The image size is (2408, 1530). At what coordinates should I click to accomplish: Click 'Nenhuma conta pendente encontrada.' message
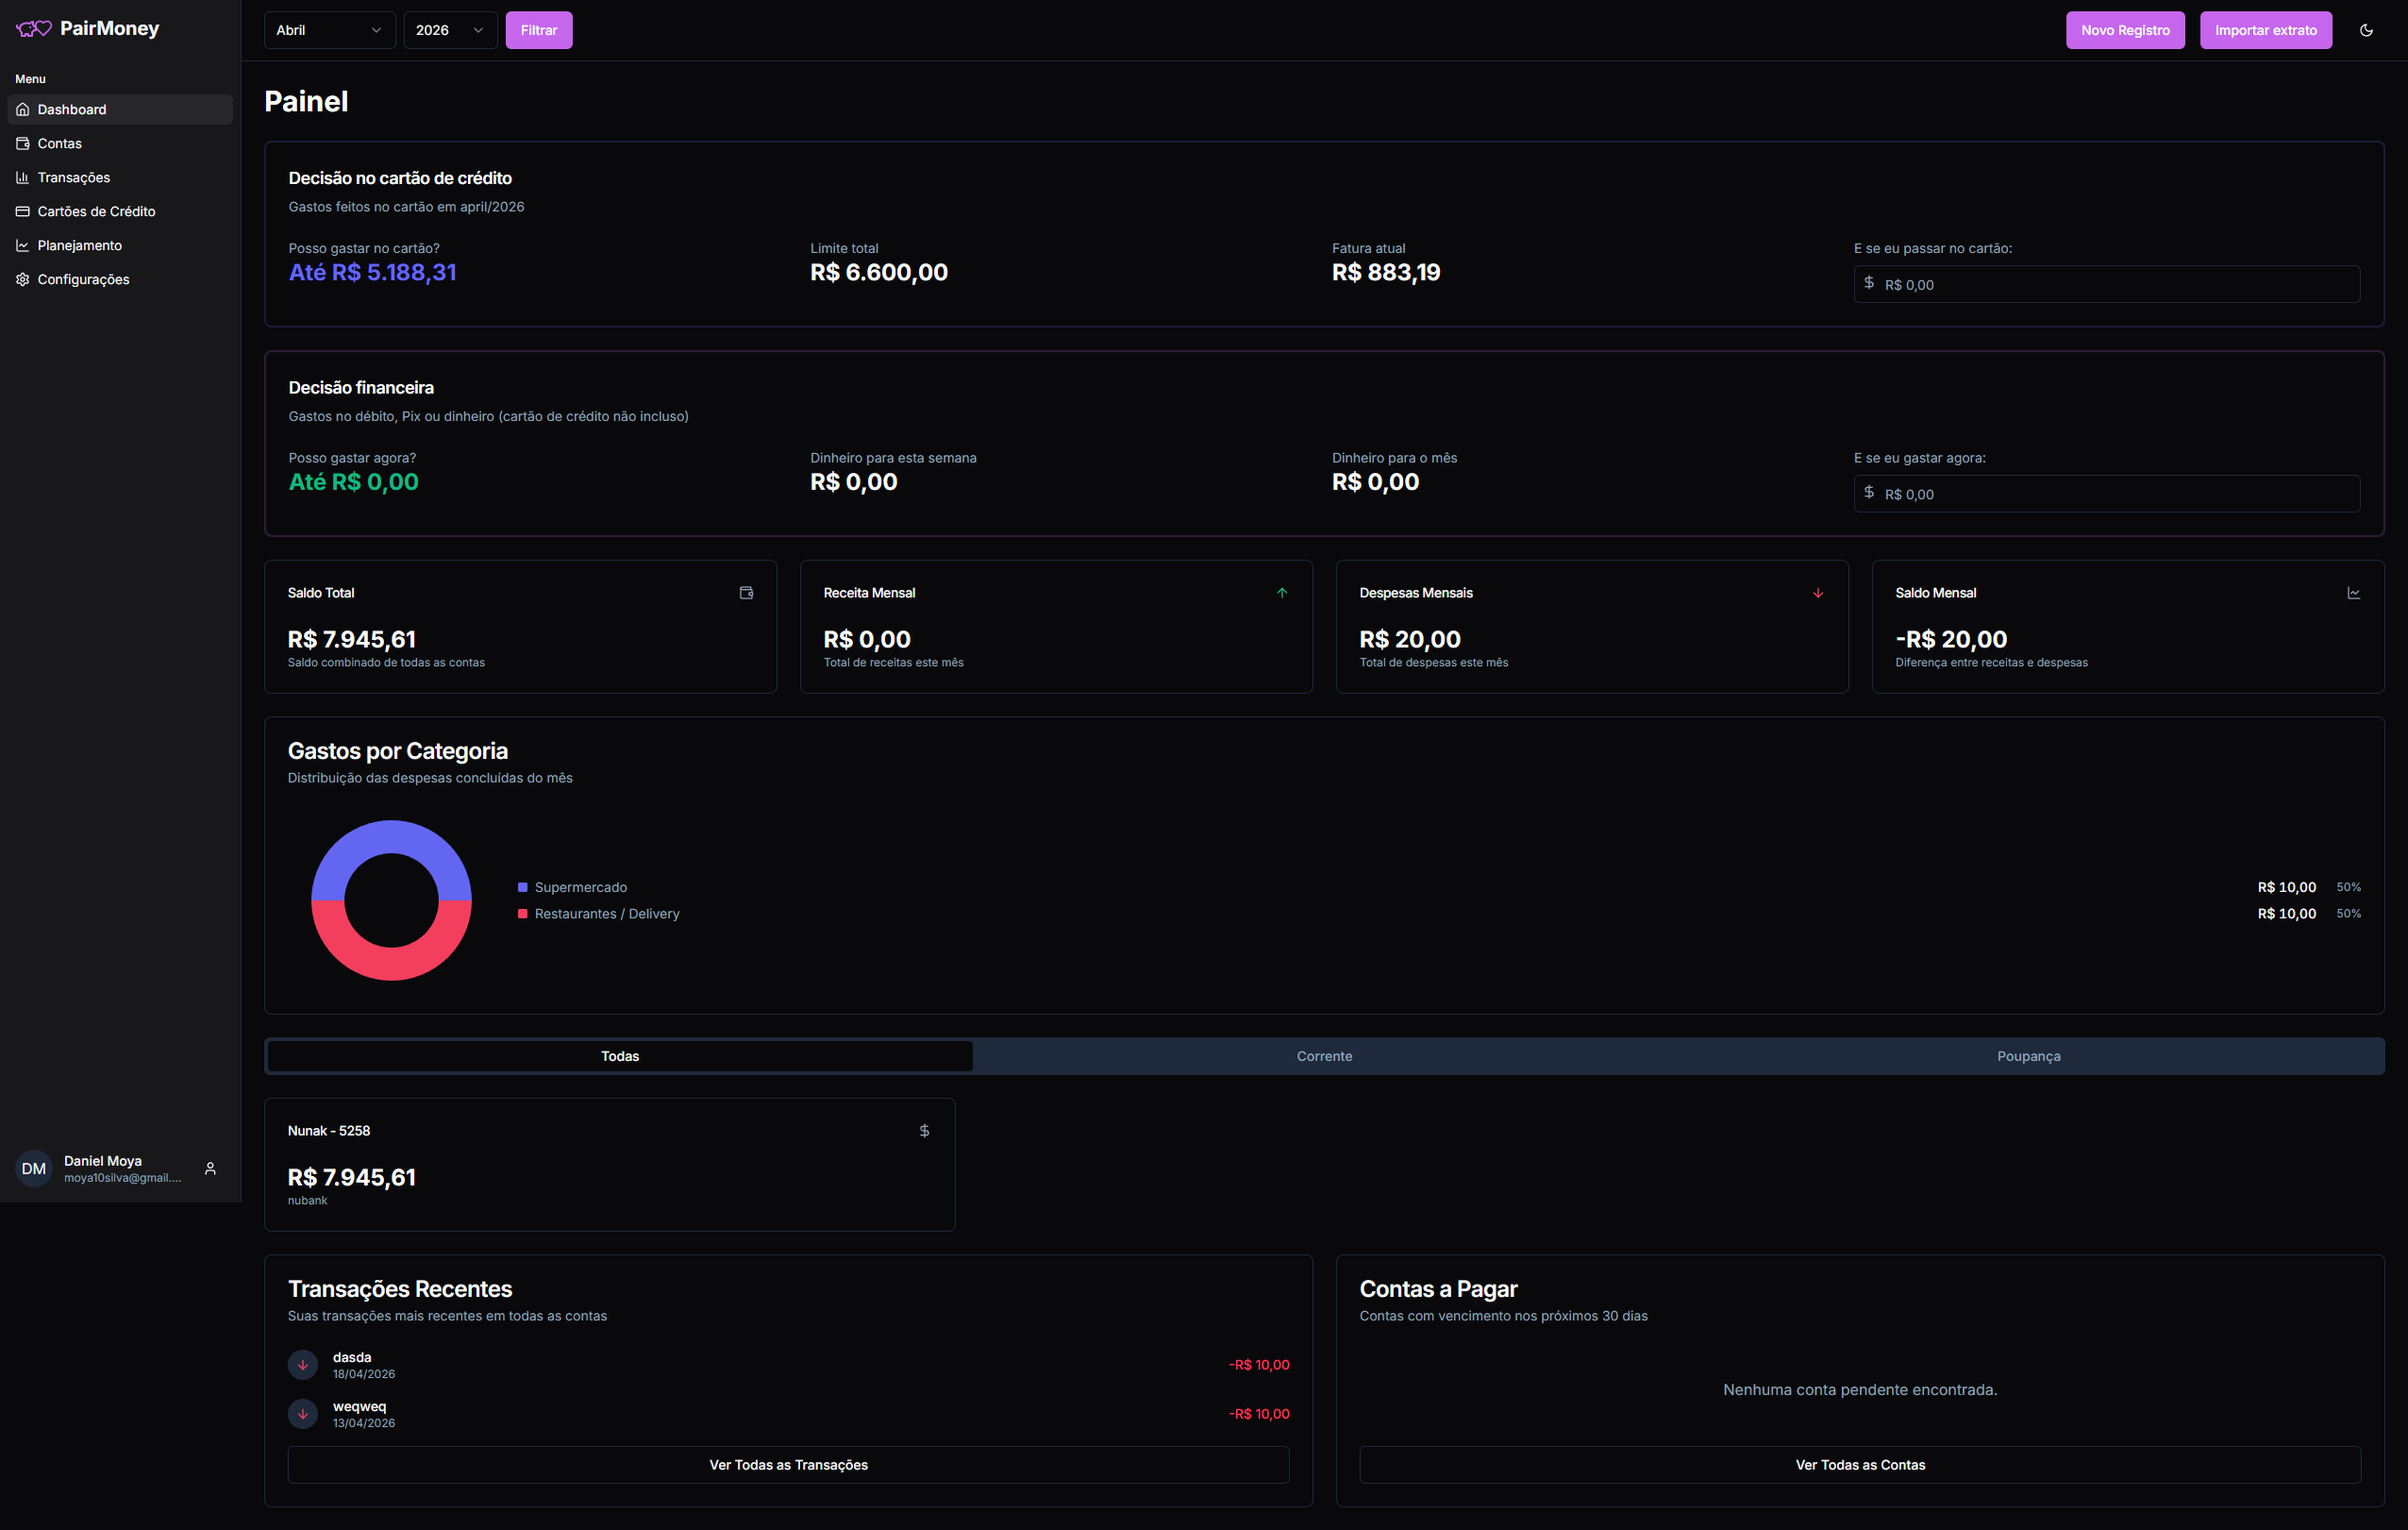click(x=1860, y=1390)
